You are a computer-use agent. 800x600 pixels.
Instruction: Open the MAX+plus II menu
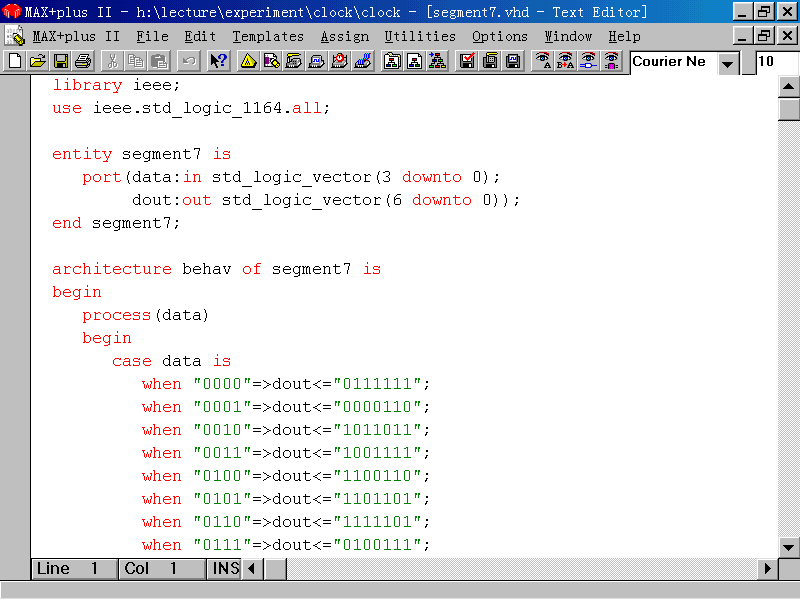click(x=76, y=37)
